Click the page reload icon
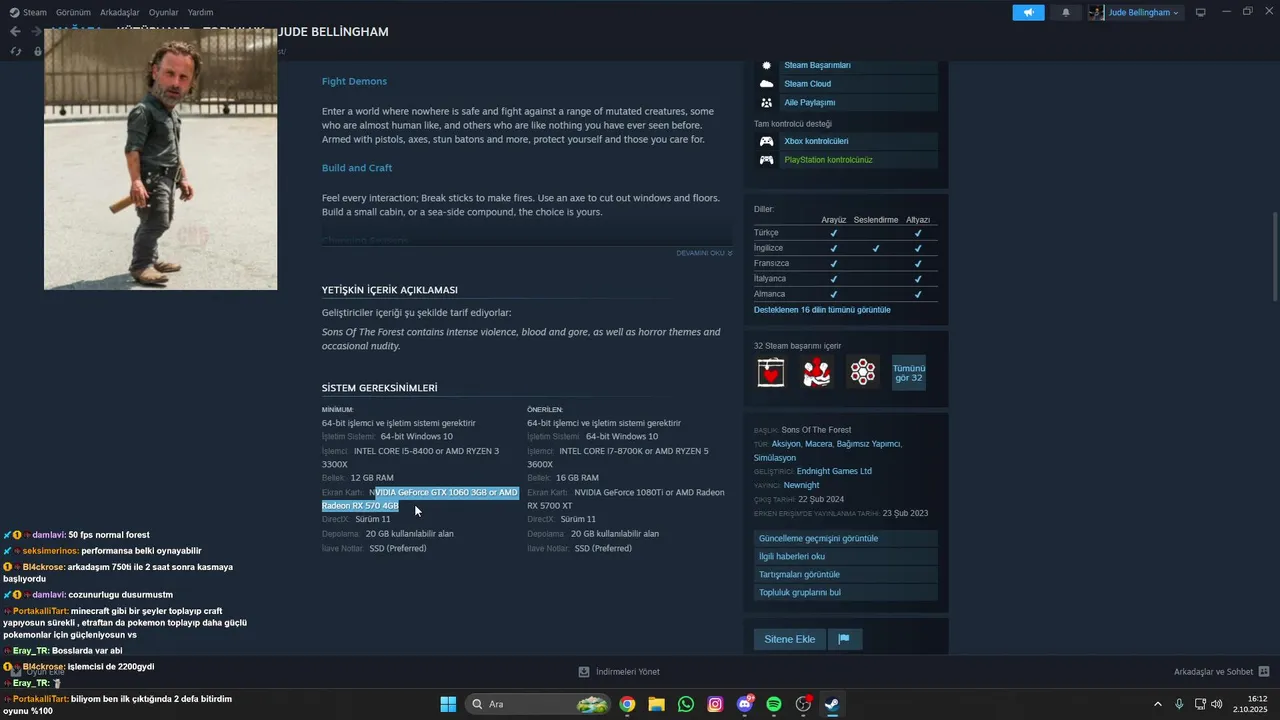This screenshot has width=1280, height=720. (x=16, y=51)
